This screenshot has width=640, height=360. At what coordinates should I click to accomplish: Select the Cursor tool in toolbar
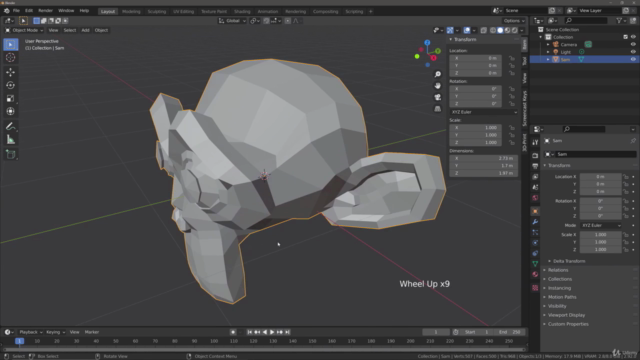11,58
